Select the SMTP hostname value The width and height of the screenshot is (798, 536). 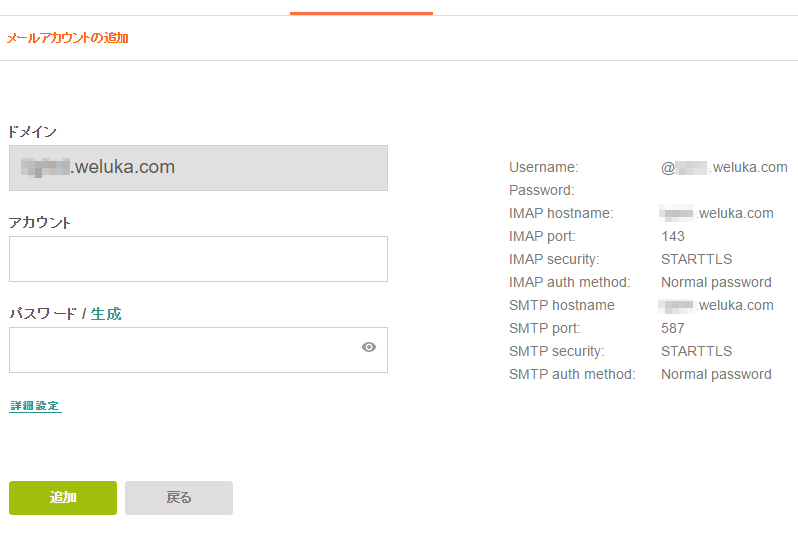[x=717, y=305]
